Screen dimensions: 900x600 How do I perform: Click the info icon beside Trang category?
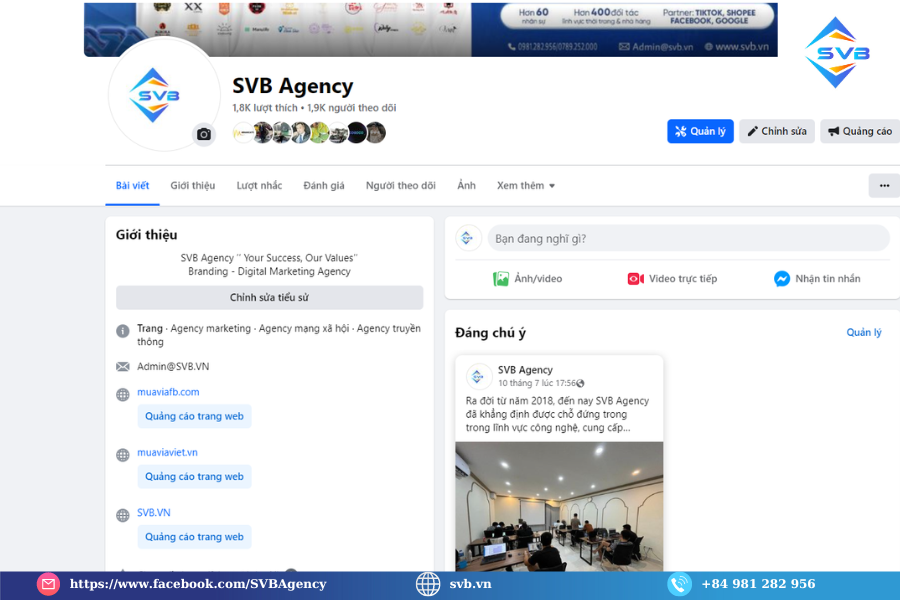123,331
